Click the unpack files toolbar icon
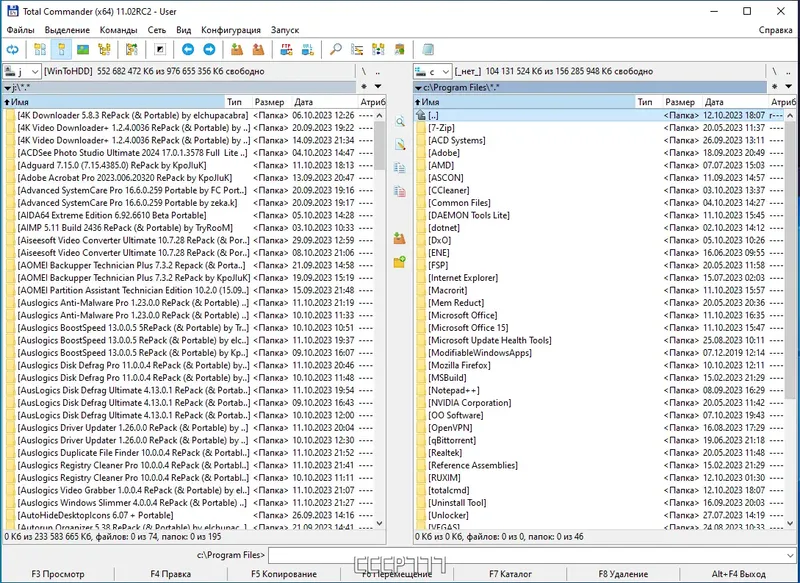 (259, 49)
